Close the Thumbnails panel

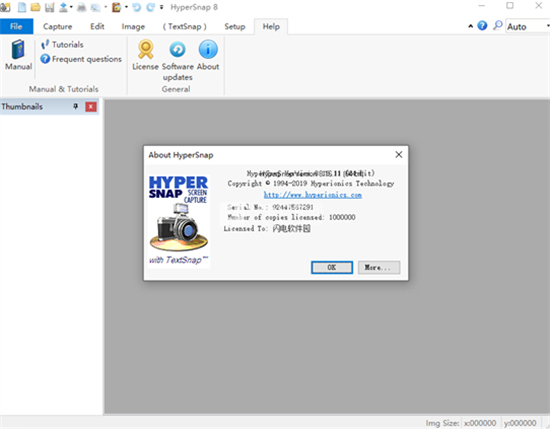point(91,107)
